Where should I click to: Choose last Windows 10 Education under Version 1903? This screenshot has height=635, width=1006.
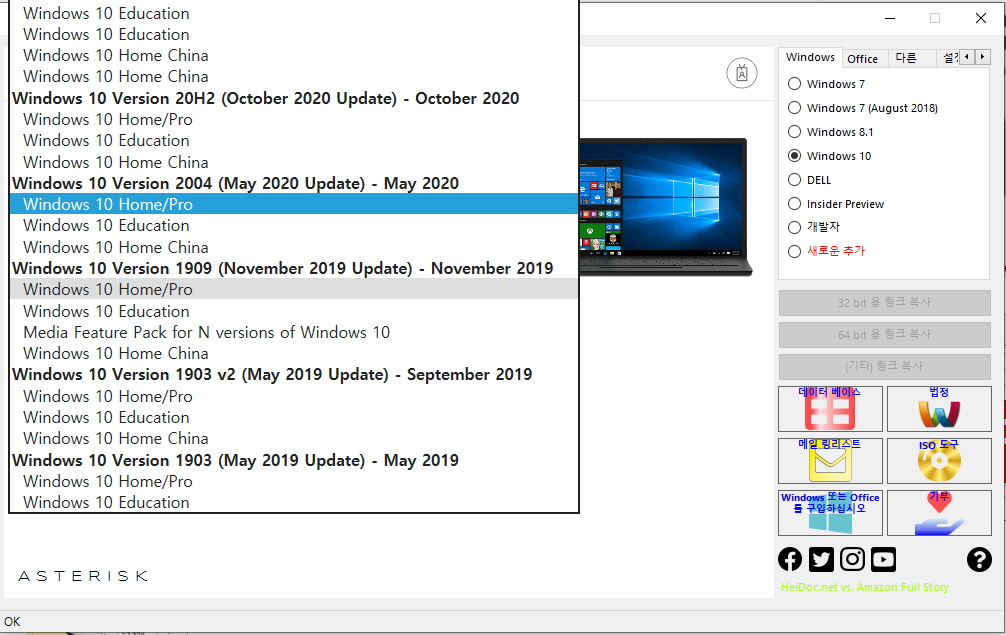294,502
